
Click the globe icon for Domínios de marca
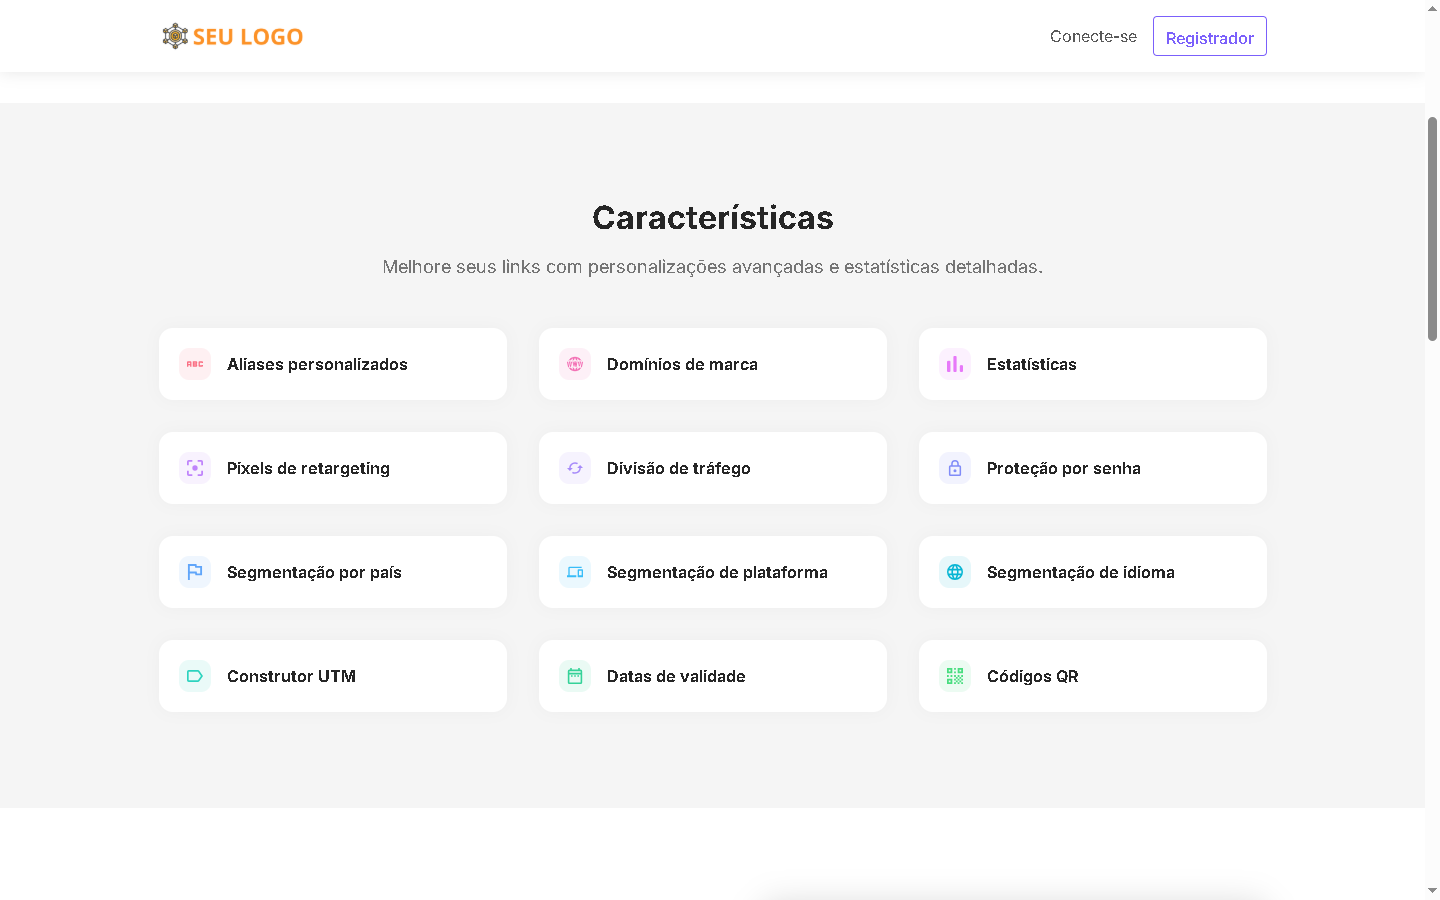pos(575,364)
